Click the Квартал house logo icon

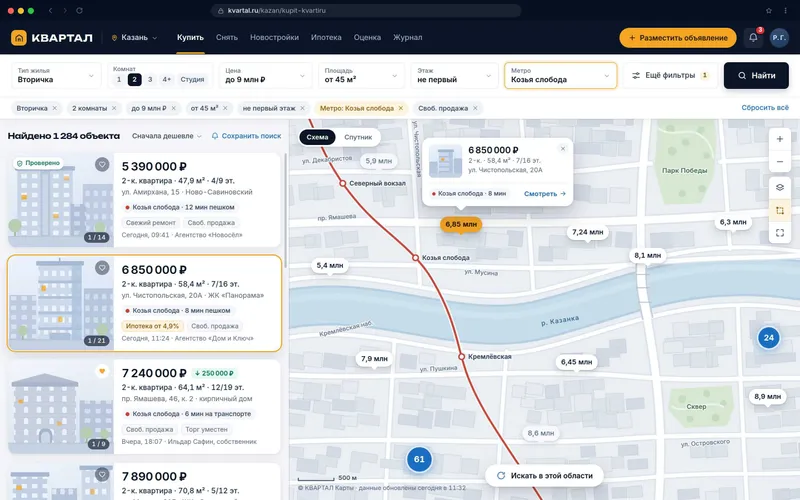[19, 37]
